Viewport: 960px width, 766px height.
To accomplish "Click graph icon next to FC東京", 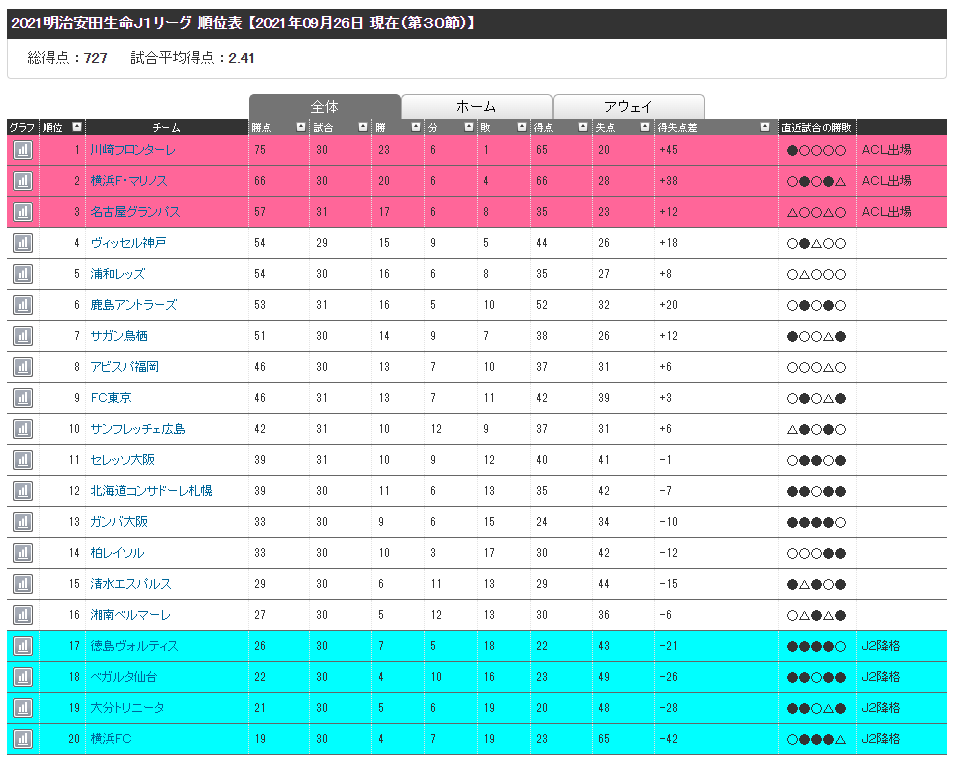I will [x=23, y=398].
